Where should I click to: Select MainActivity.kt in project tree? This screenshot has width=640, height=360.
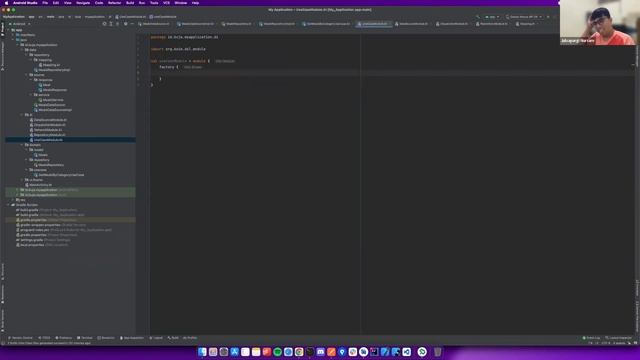pyautogui.click(x=40, y=185)
